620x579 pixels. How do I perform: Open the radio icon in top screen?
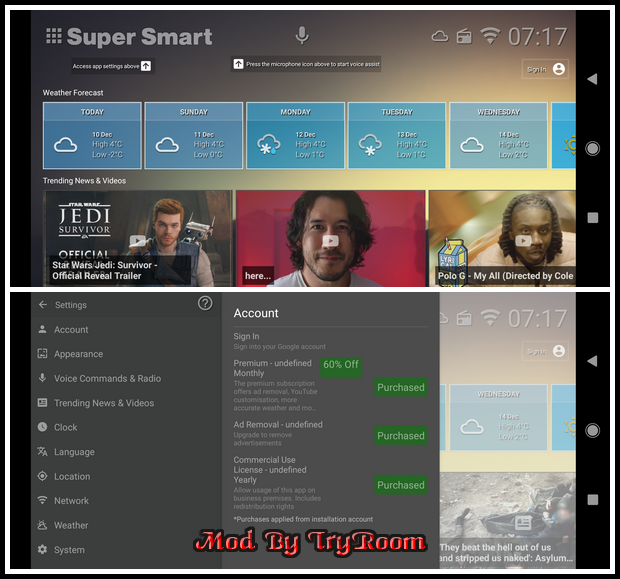click(x=464, y=36)
